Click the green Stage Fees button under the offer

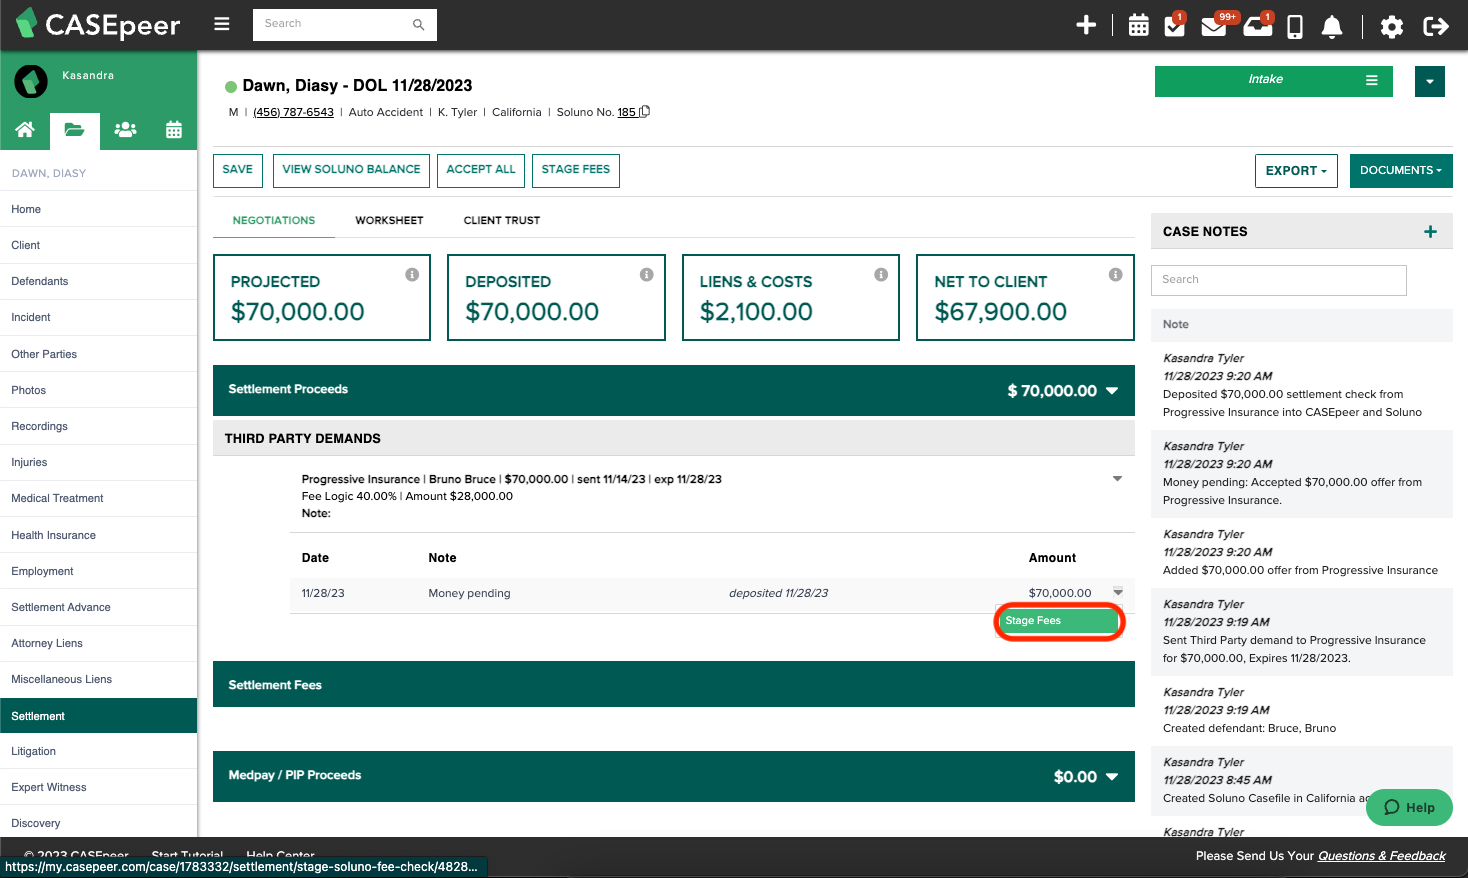(1060, 621)
